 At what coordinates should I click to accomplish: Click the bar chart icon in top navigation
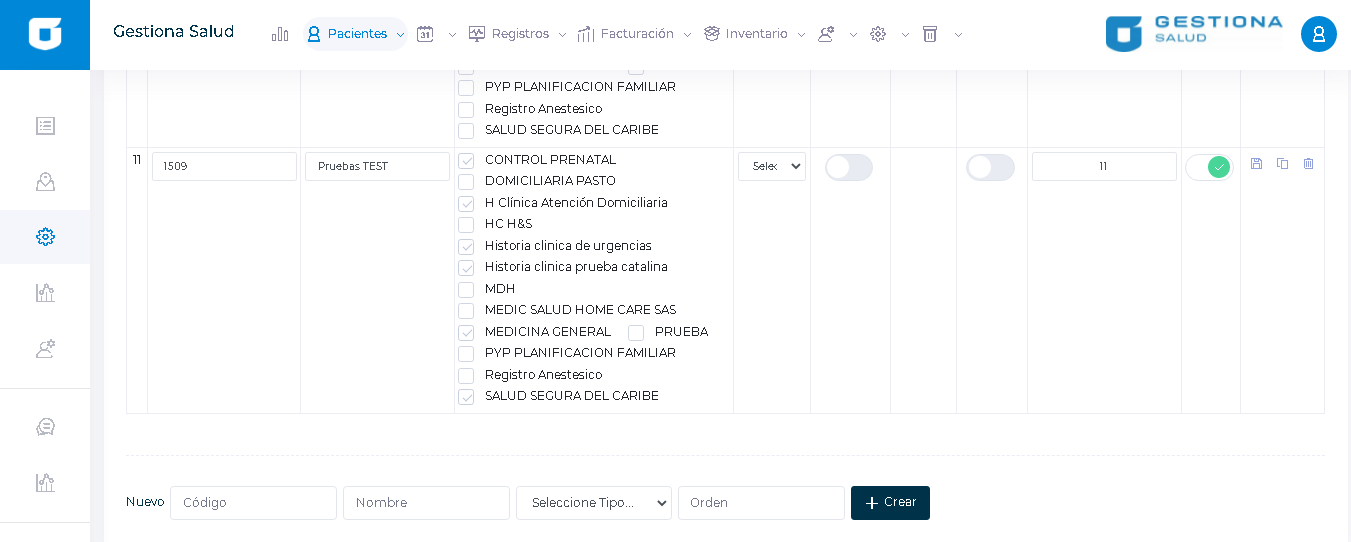pos(280,34)
